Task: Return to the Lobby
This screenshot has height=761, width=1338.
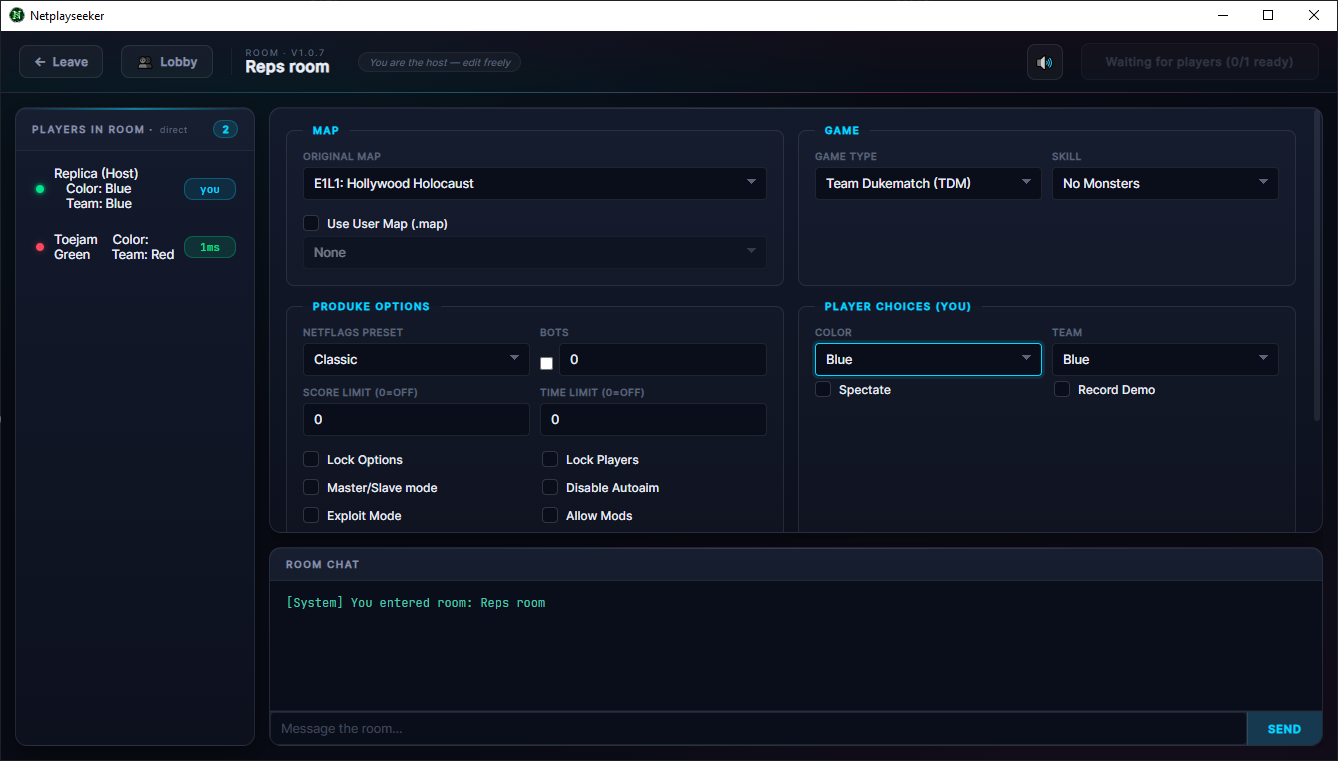Action: [x=167, y=62]
